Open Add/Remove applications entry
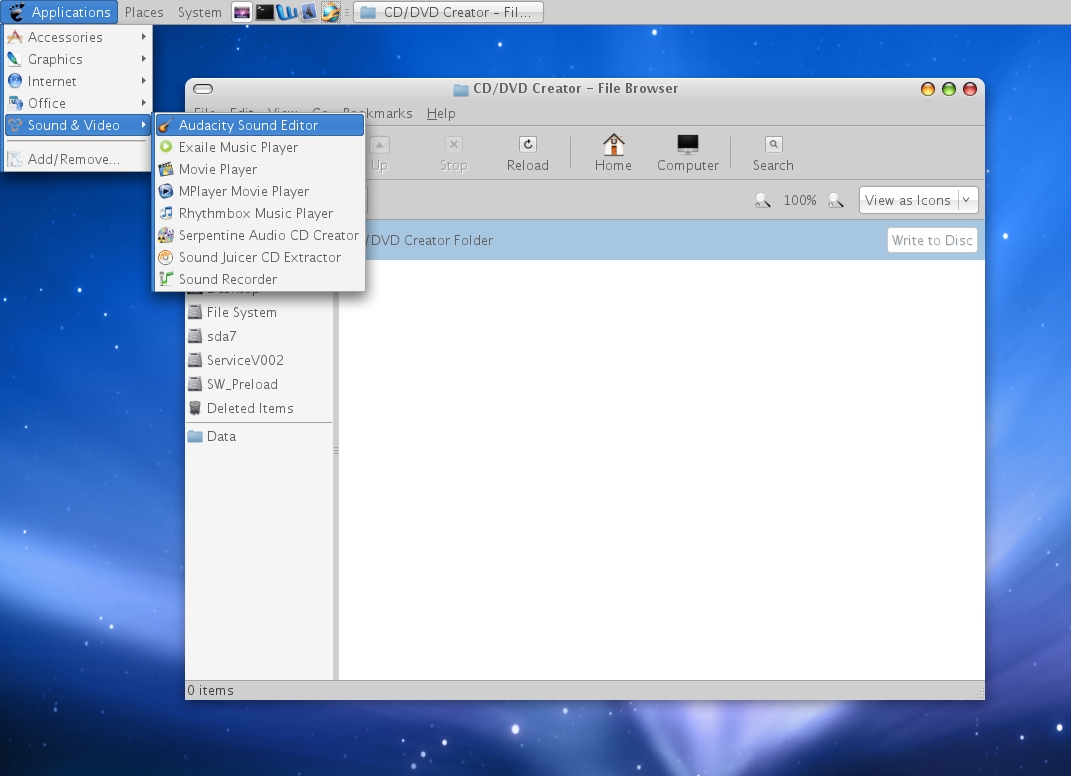 click(x=77, y=159)
